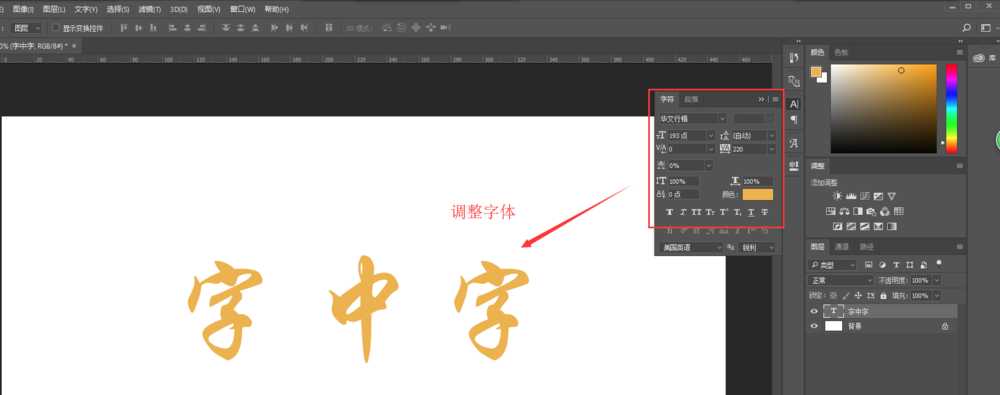Toggle Subscript text style

coord(737,212)
